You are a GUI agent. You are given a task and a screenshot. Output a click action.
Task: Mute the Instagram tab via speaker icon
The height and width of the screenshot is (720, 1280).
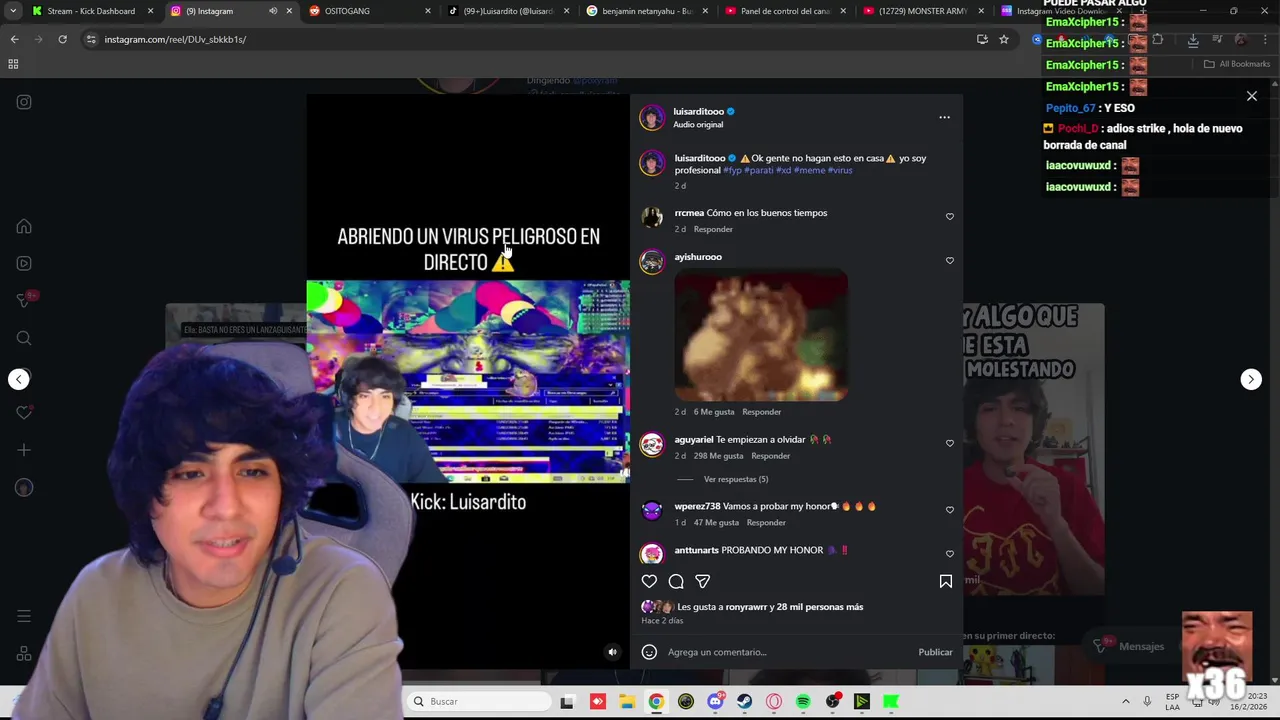273,11
